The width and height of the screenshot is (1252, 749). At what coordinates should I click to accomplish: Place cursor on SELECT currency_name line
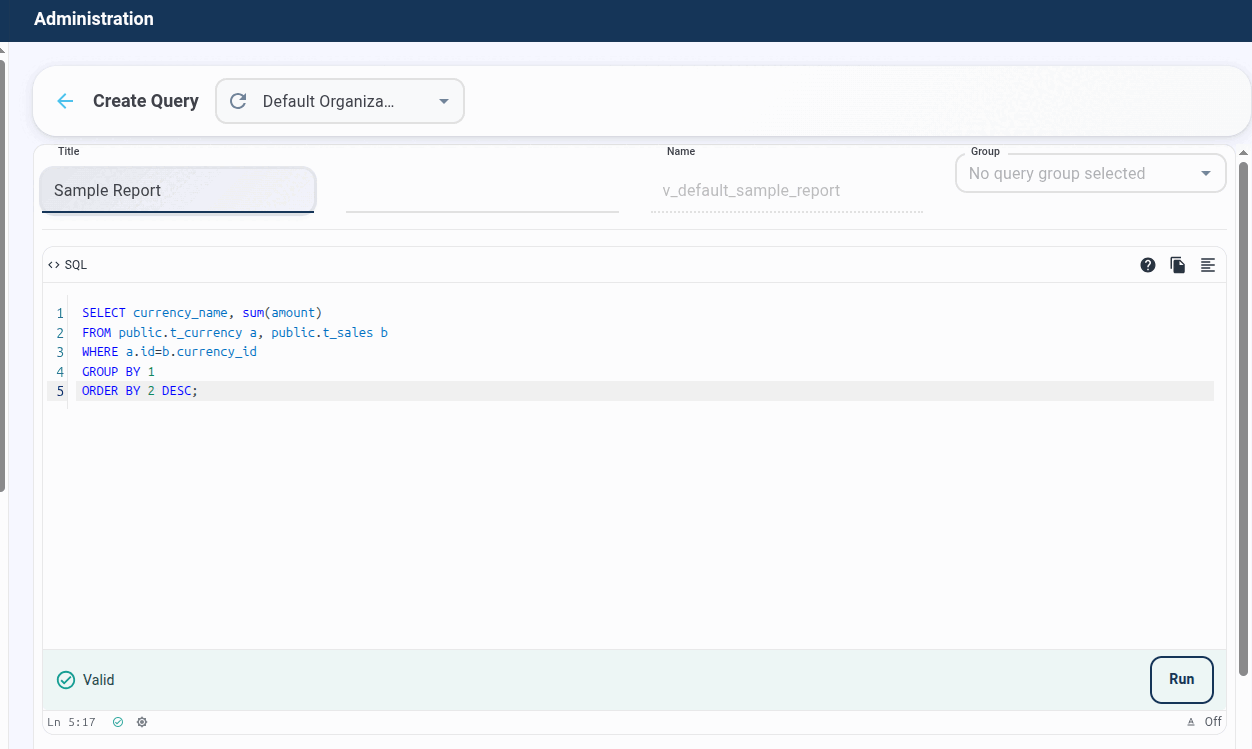coord(202,313)
